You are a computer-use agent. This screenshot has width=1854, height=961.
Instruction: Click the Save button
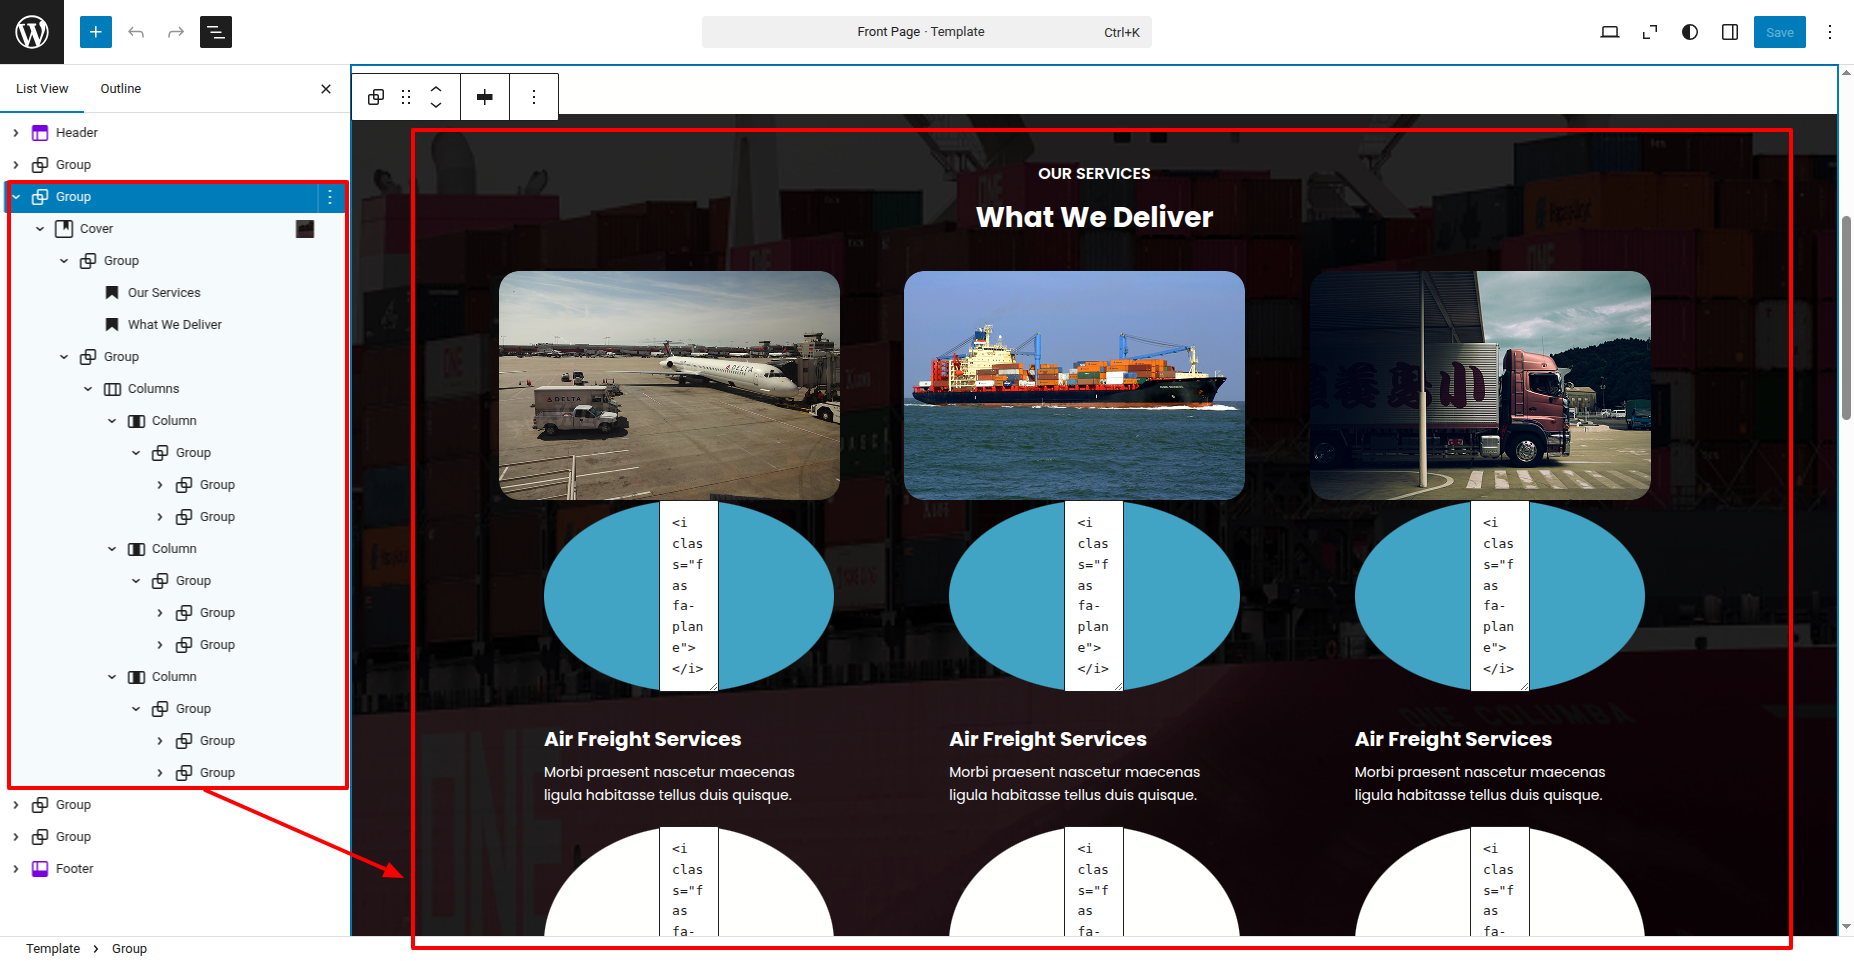point(1779,32)
